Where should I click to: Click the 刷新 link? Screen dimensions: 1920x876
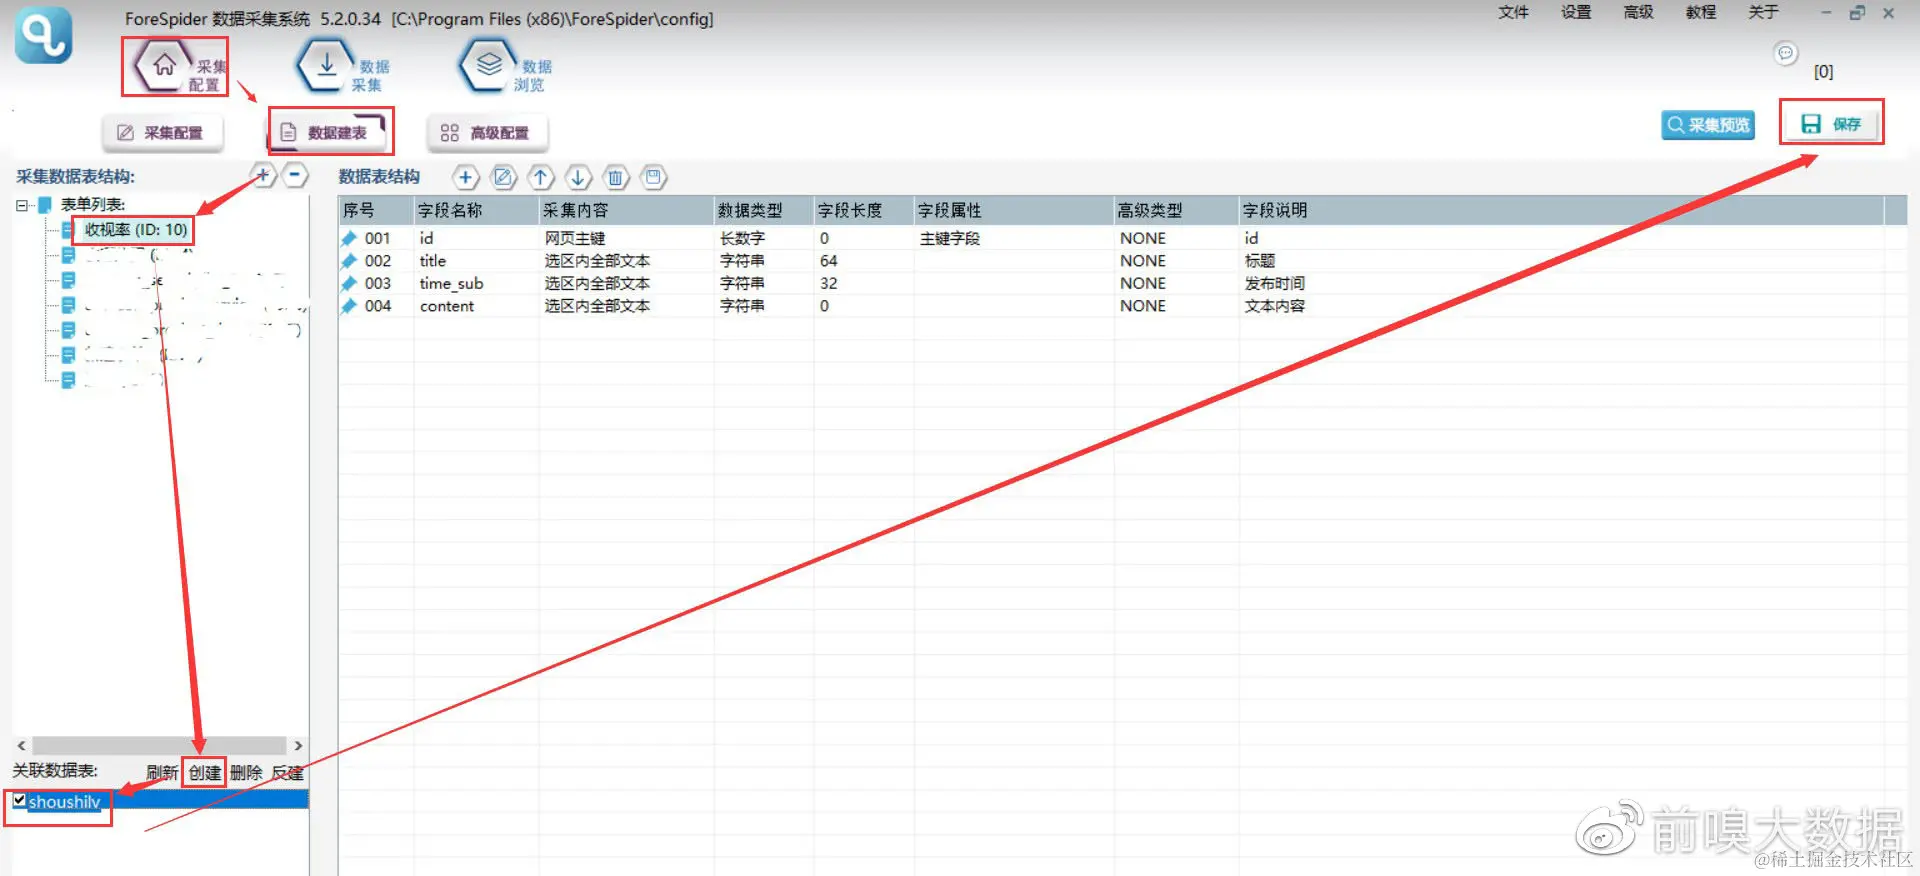pos(162,772)
